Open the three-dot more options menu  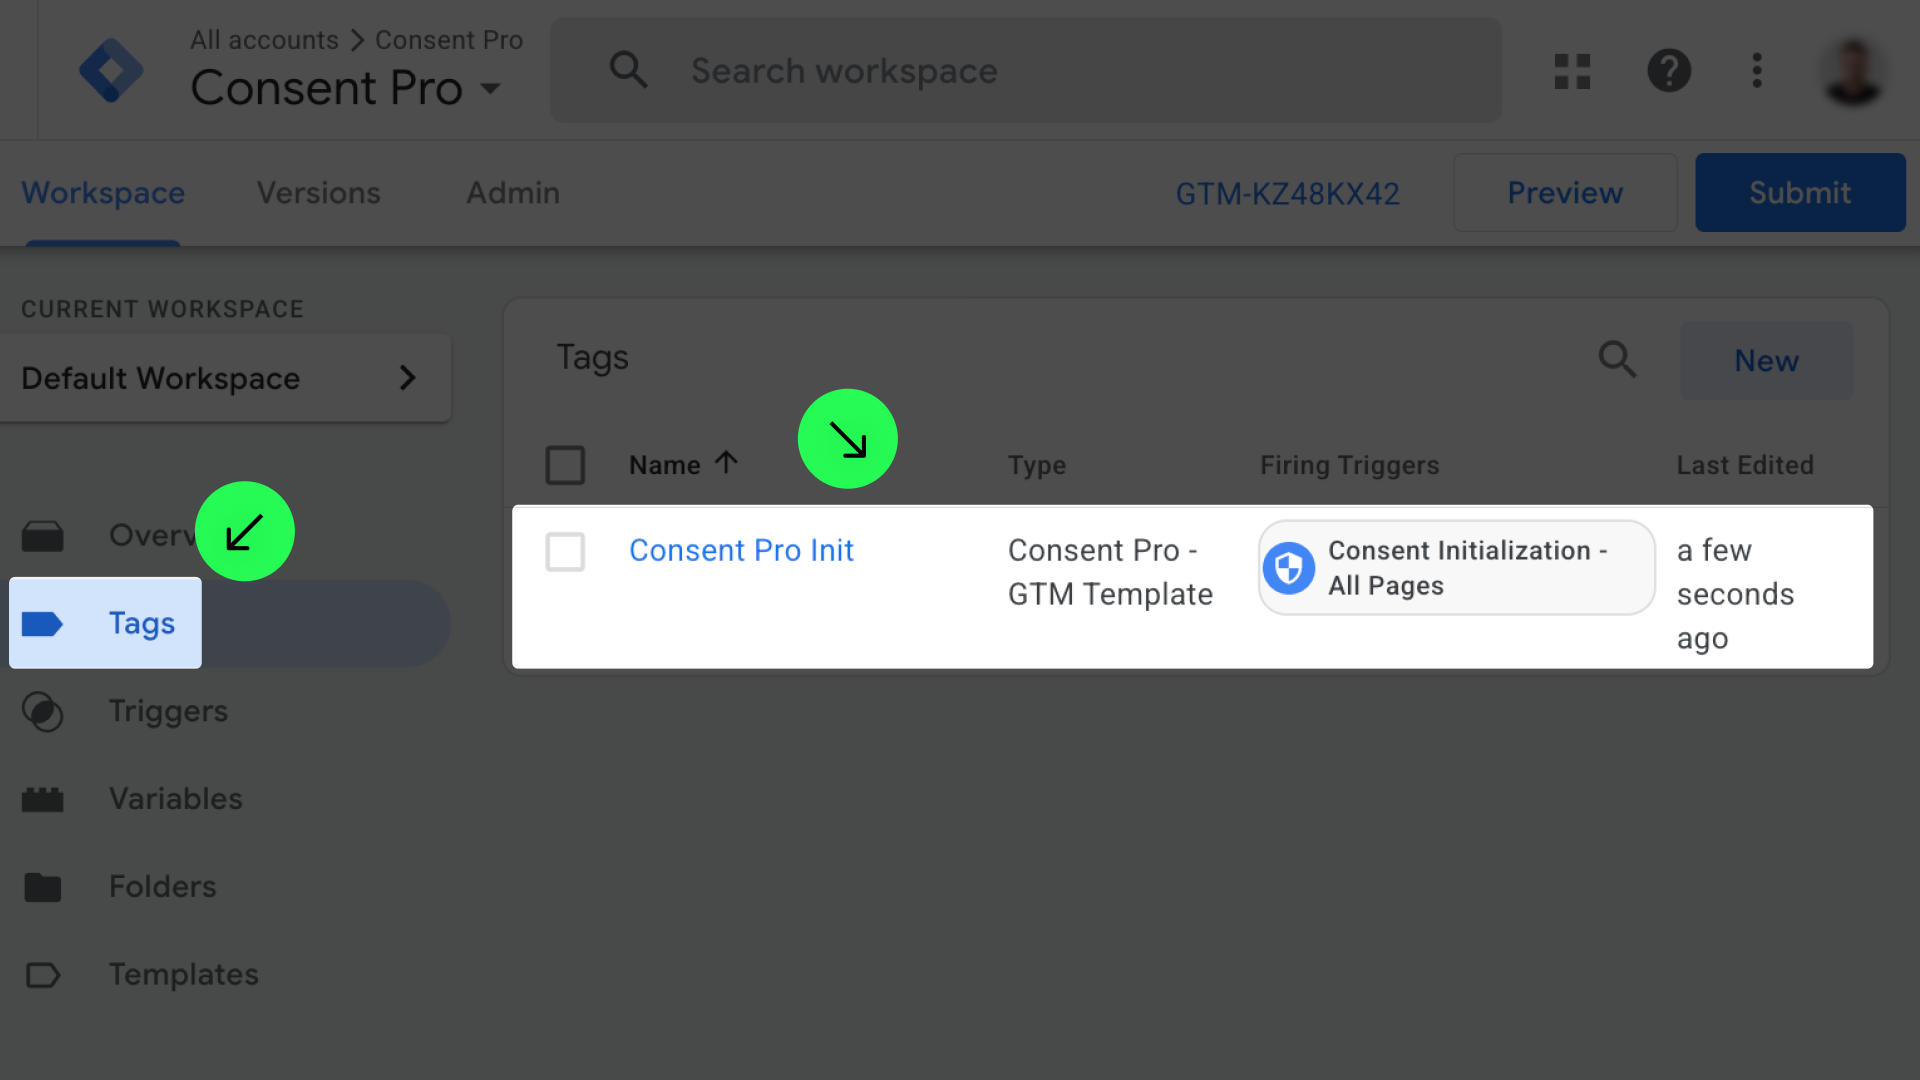(x=1757, y=71)
